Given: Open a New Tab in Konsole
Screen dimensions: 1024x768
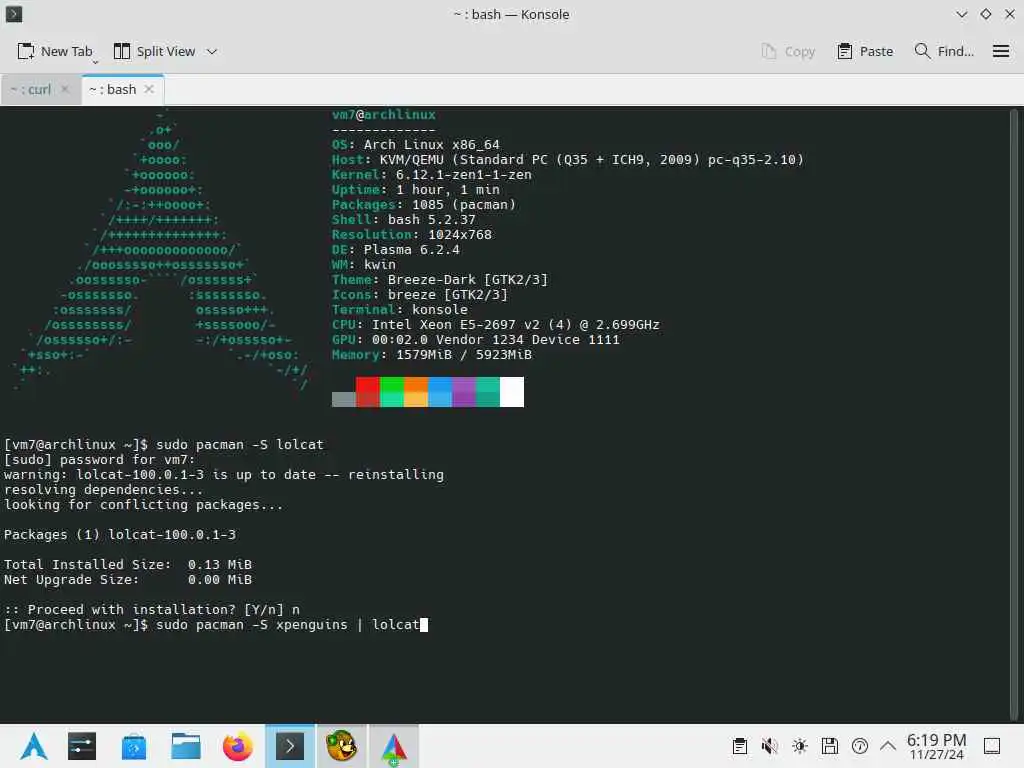Looking at the screenshot, I should click(x=54, y=52).
